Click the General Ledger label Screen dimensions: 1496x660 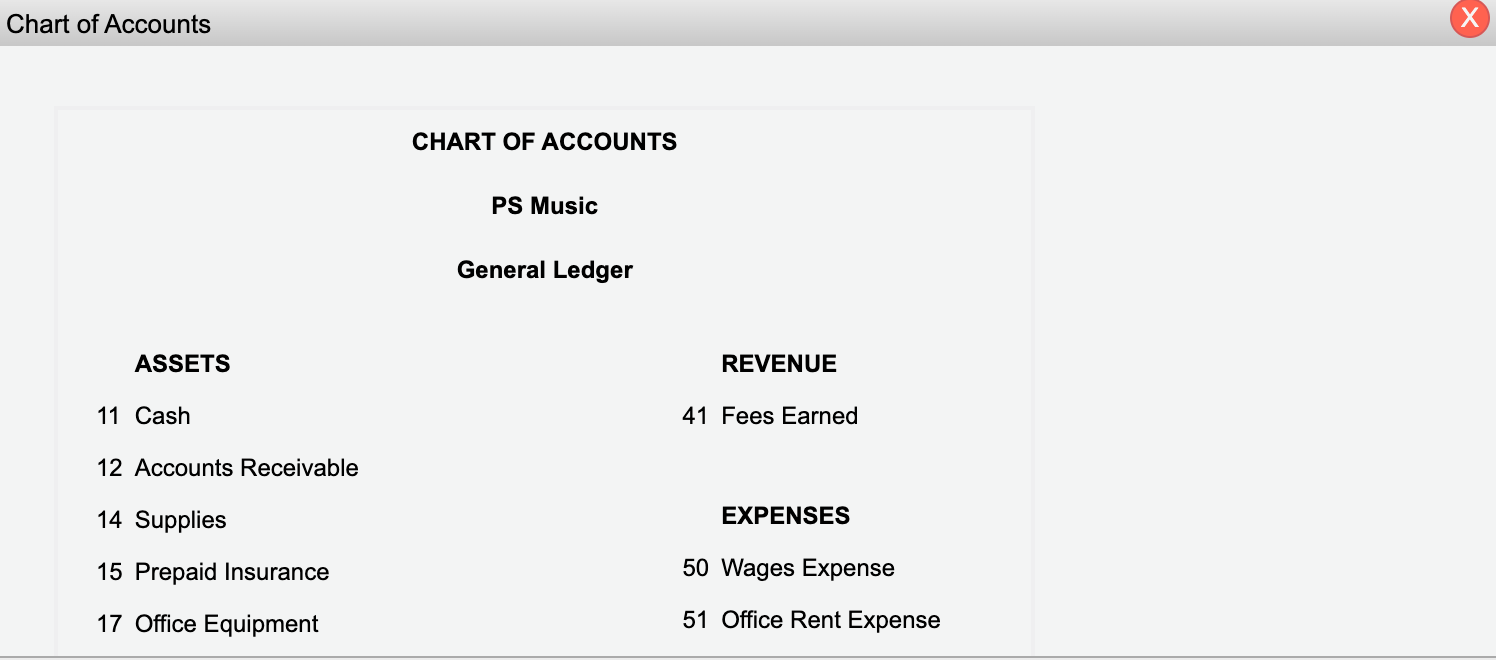(543, 270)
